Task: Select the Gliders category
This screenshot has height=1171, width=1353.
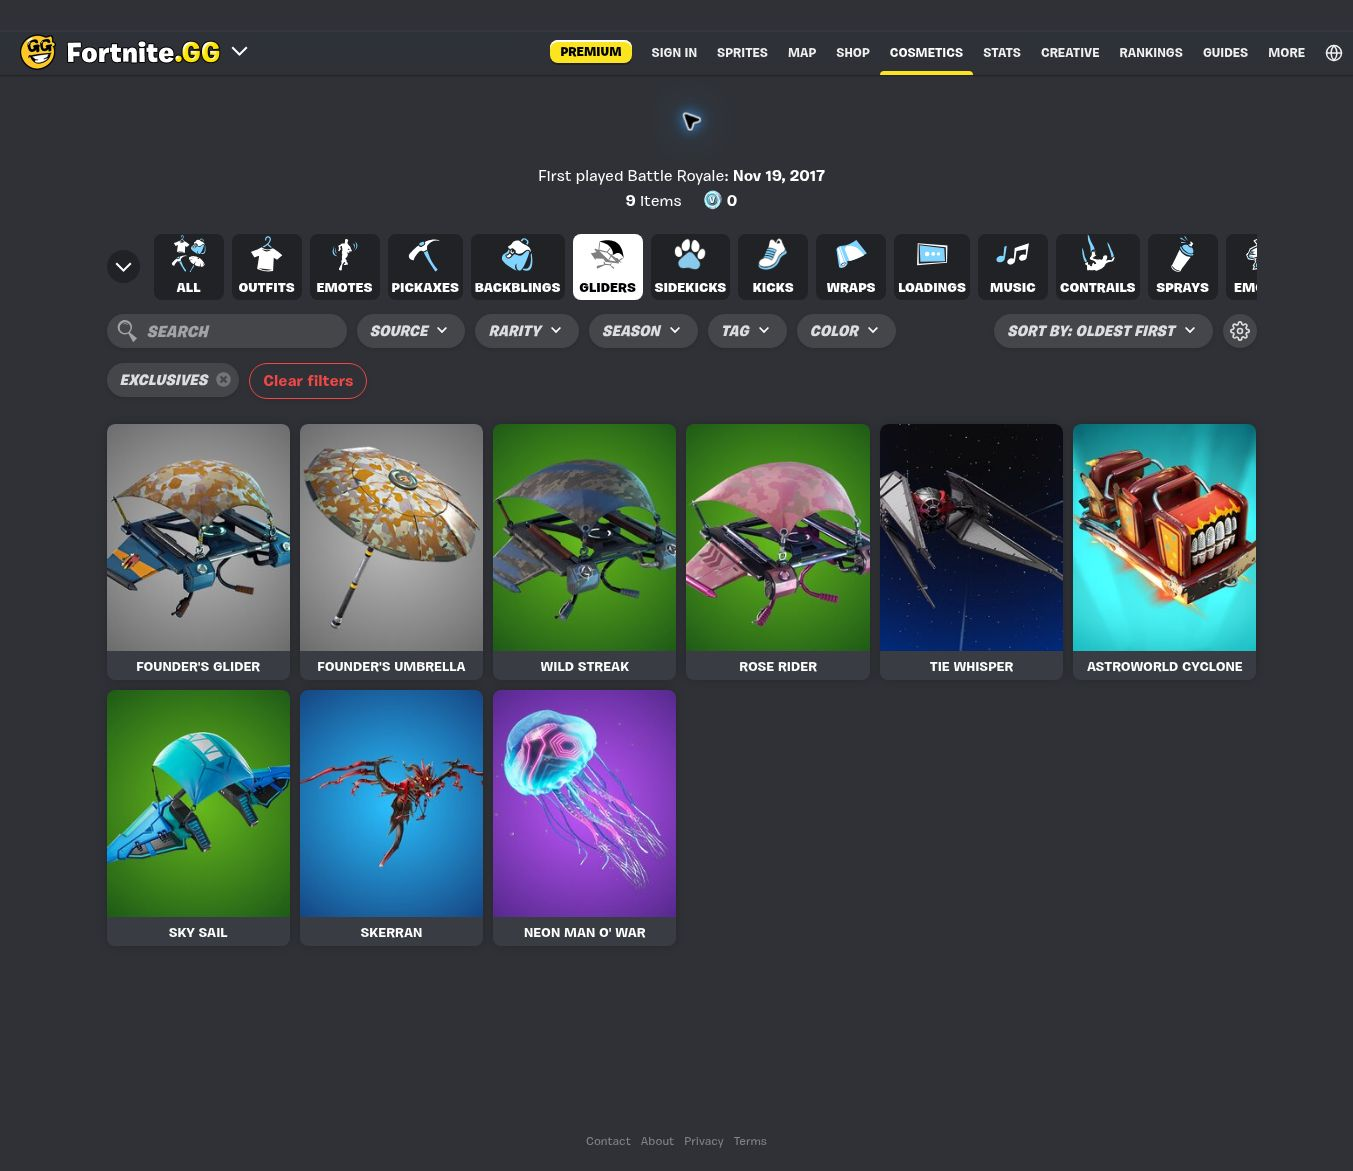Action: click(607, 267)
